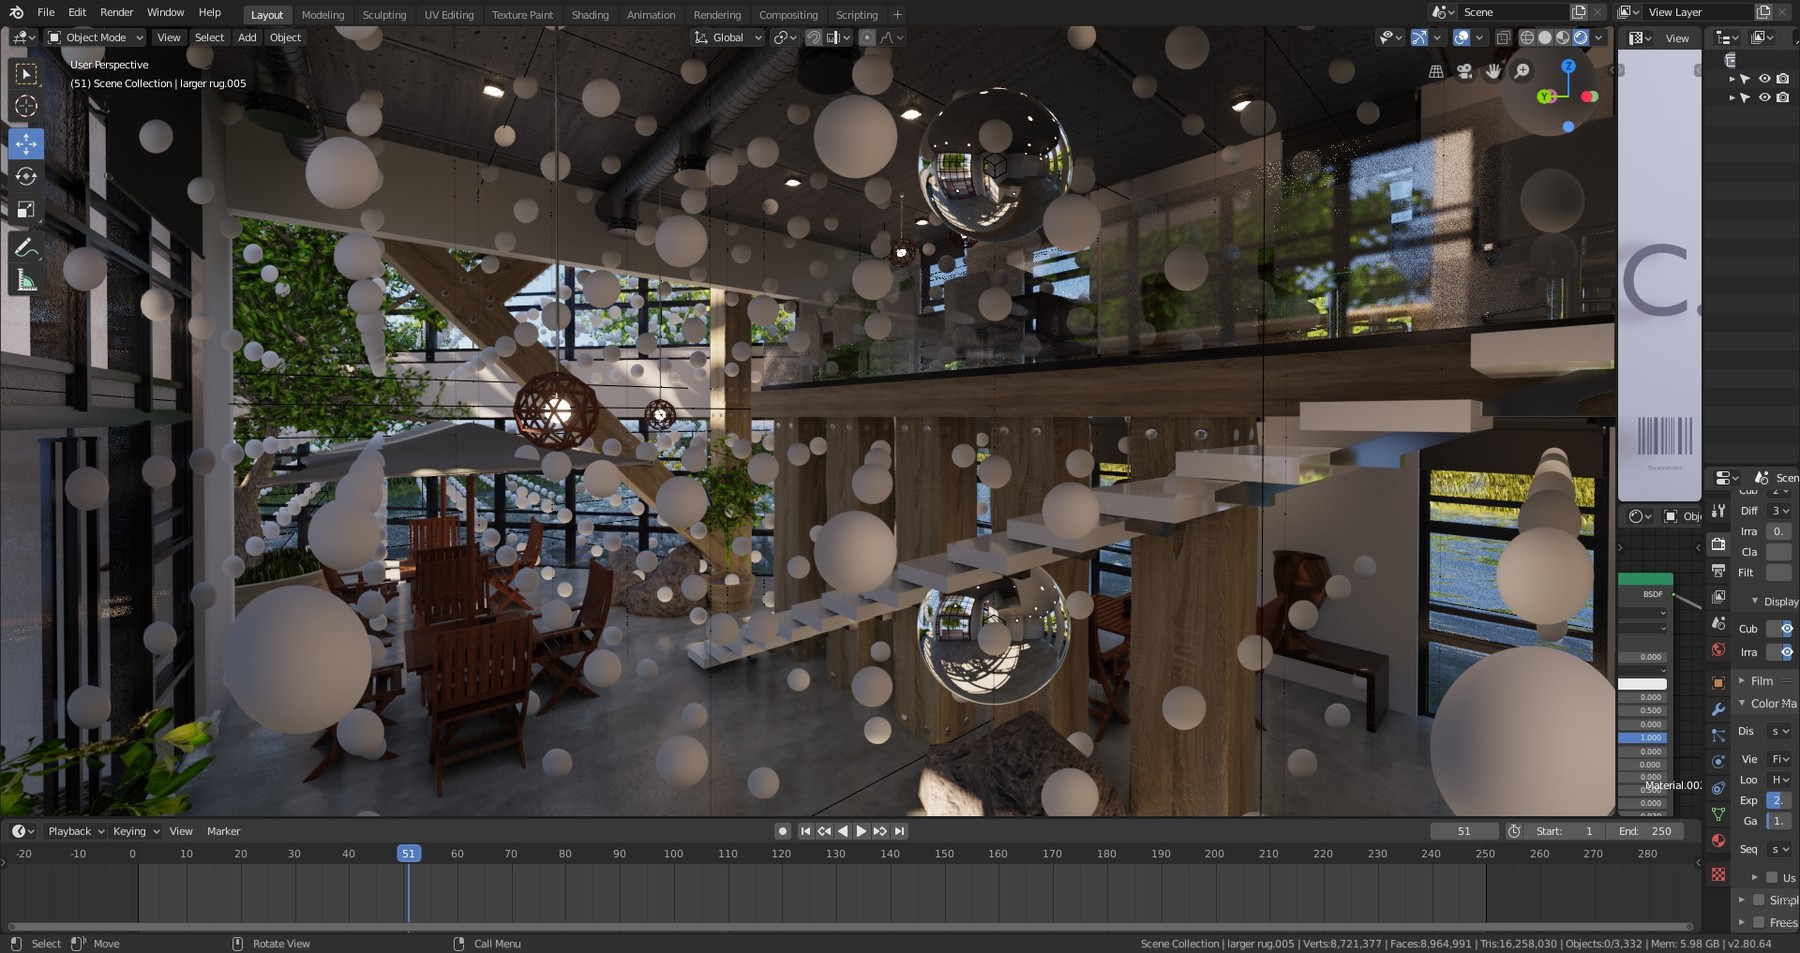Open the pivot point dropdown
Screen dimensions: 1800x953
pos(785,38)
